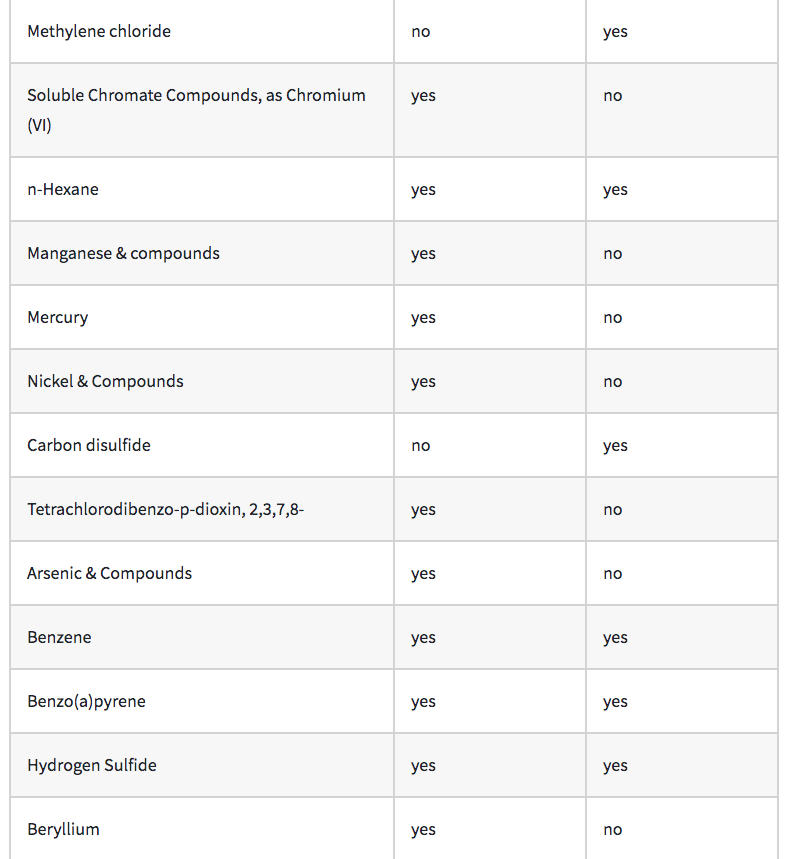Select the Benzene row name
785x859 pixels.
[x=59, y=637]
